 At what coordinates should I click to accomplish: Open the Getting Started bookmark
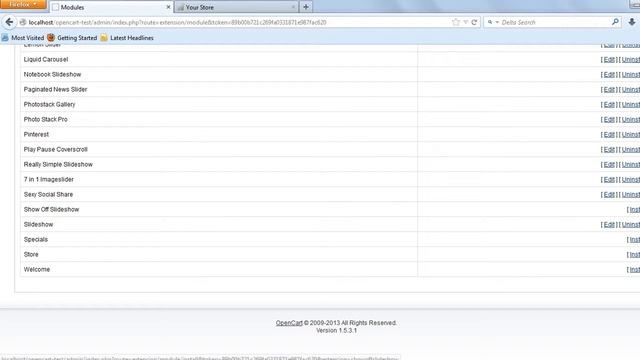pyautogui.click(x=72, y=38)
